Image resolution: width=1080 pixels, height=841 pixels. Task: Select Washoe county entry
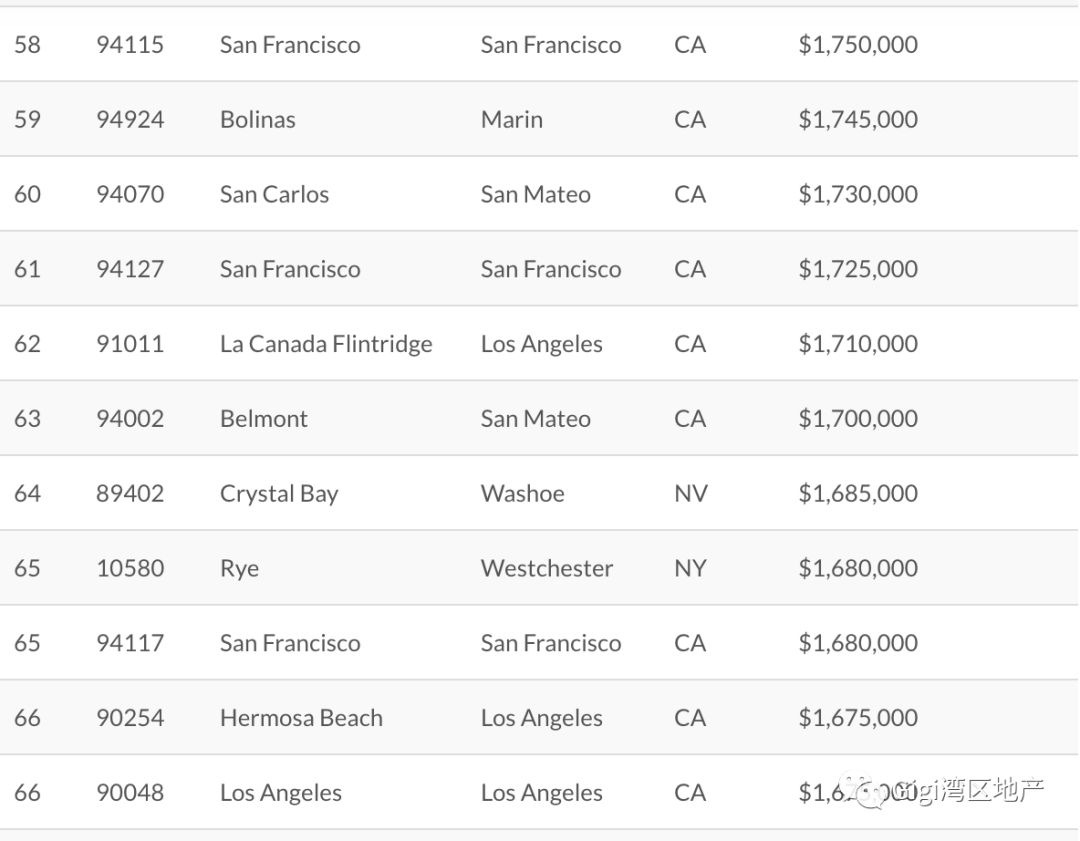click(x=522, y=494)
